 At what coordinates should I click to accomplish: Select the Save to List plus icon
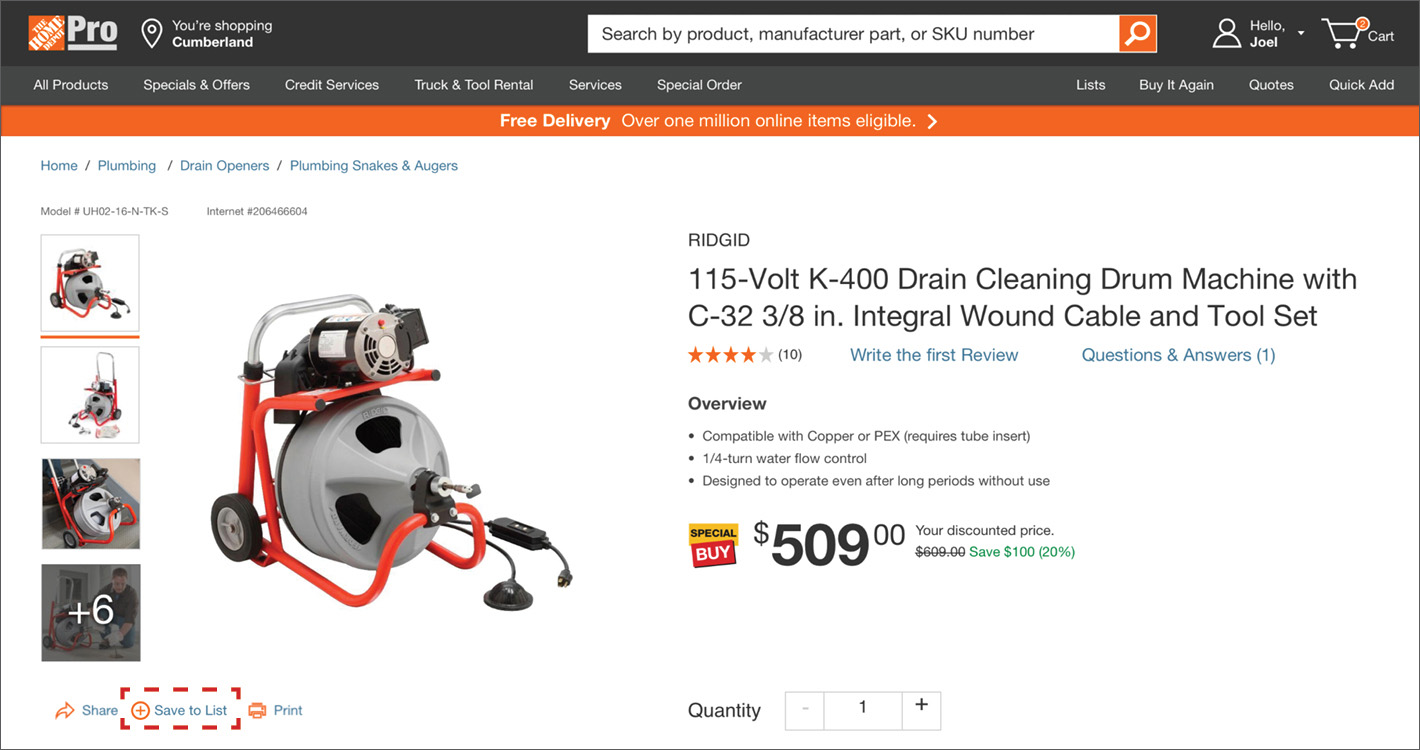[x=139, y=709]
